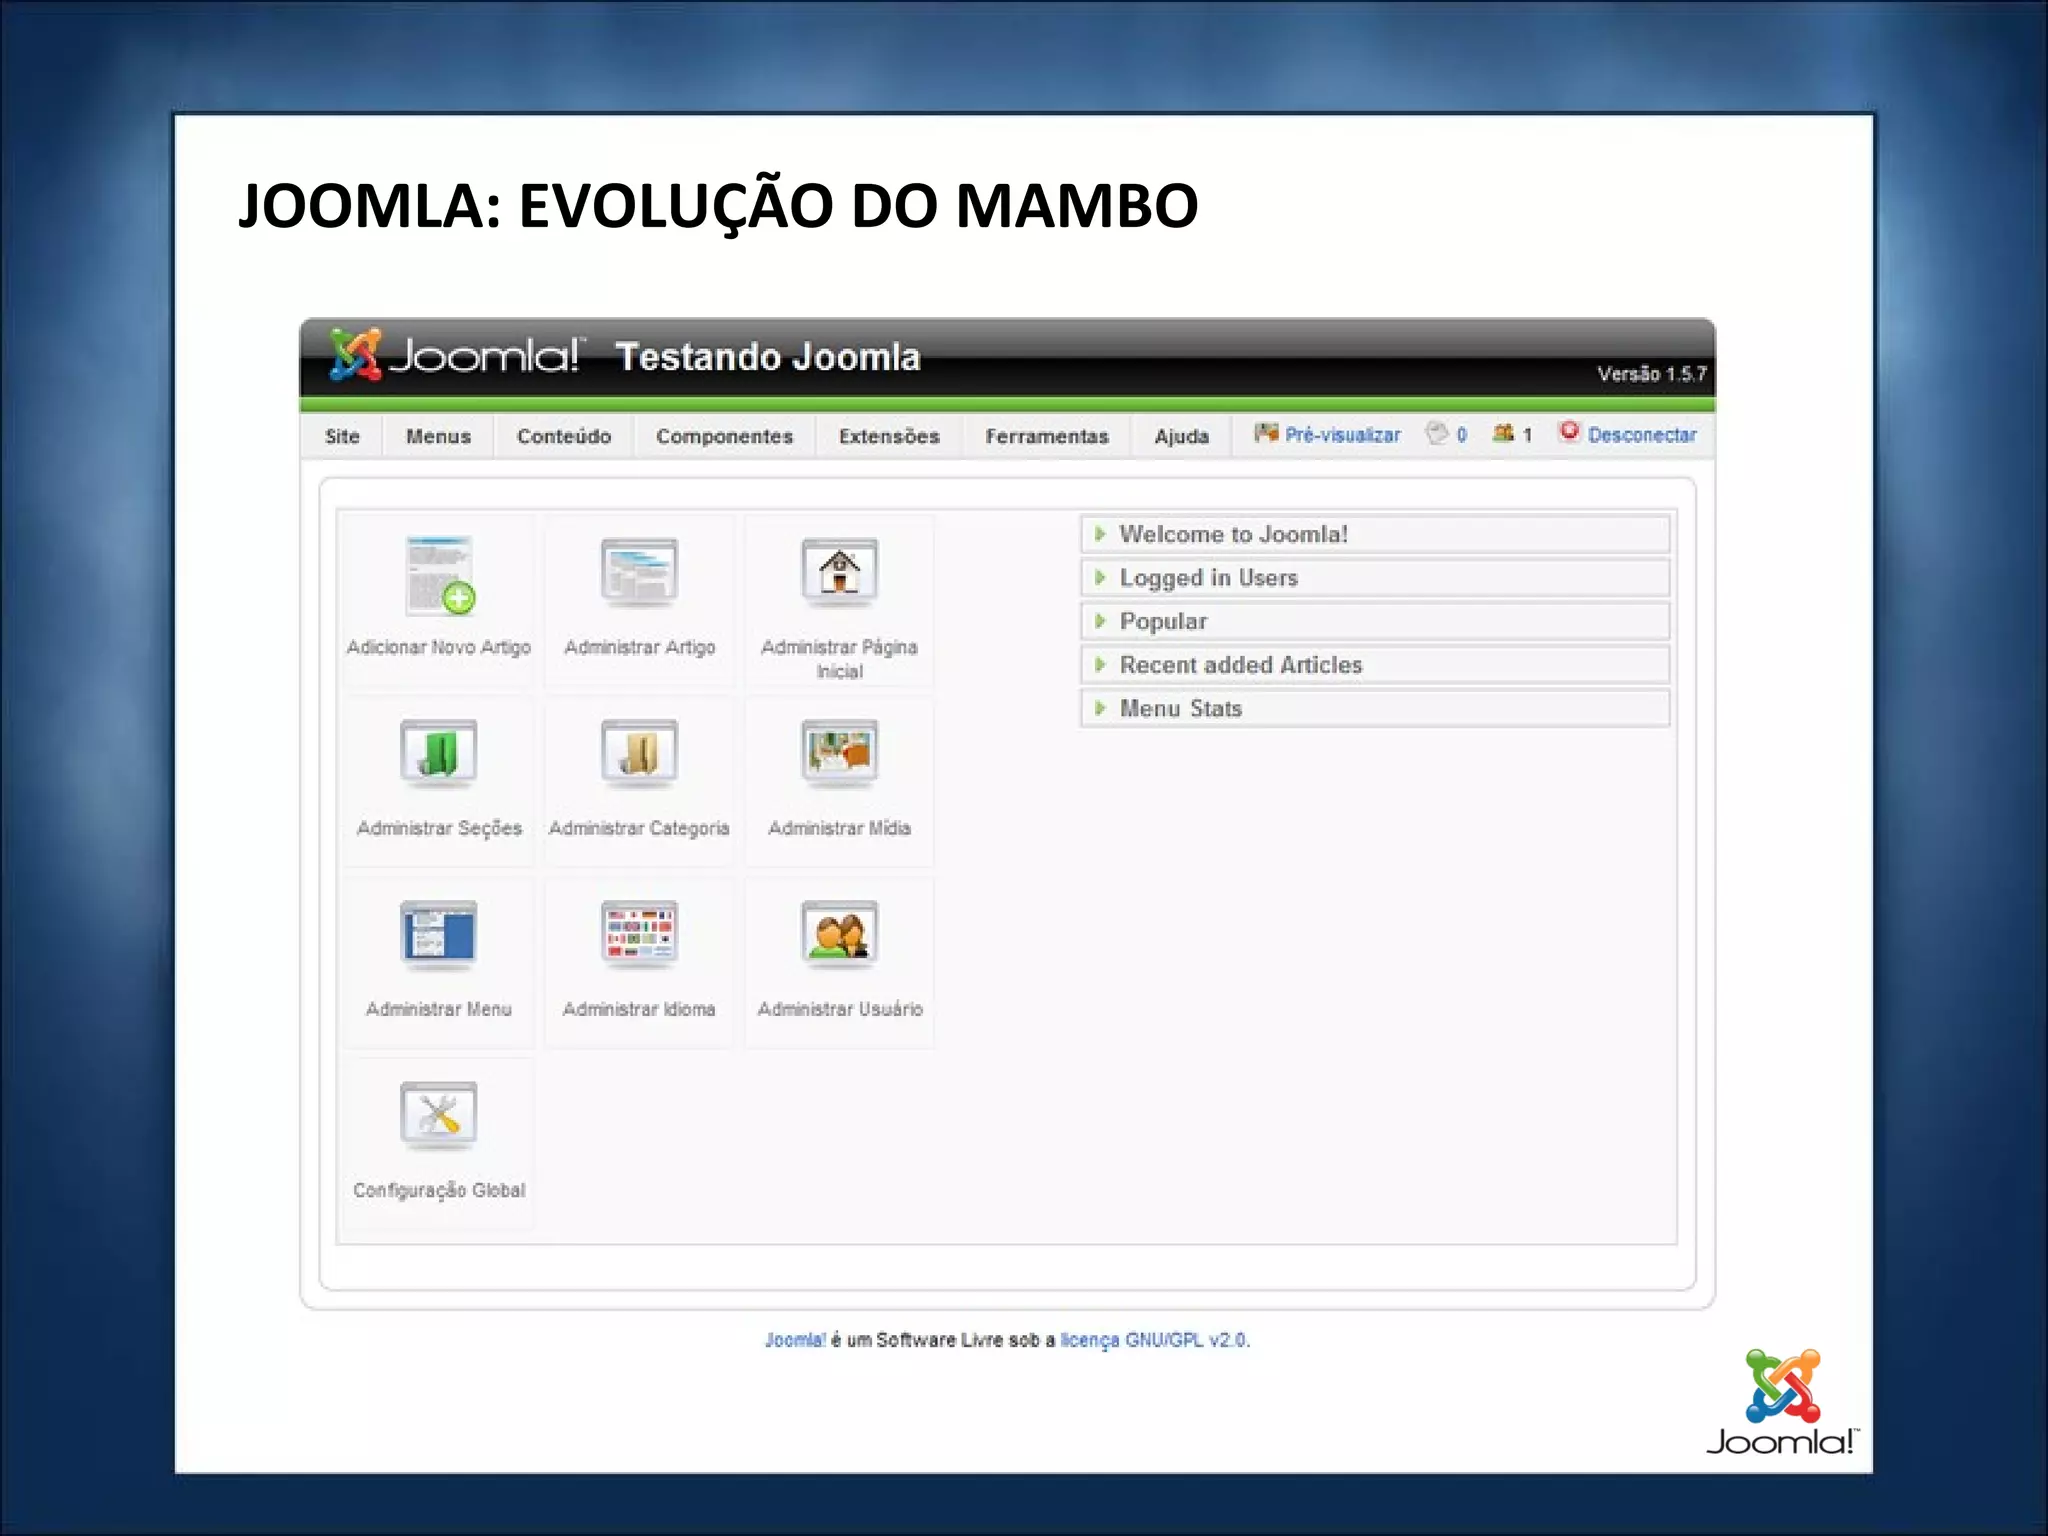Open the Site menu
Image resolution: width=2048 pixels, height=1536 pixels.
tap(342, 436)
